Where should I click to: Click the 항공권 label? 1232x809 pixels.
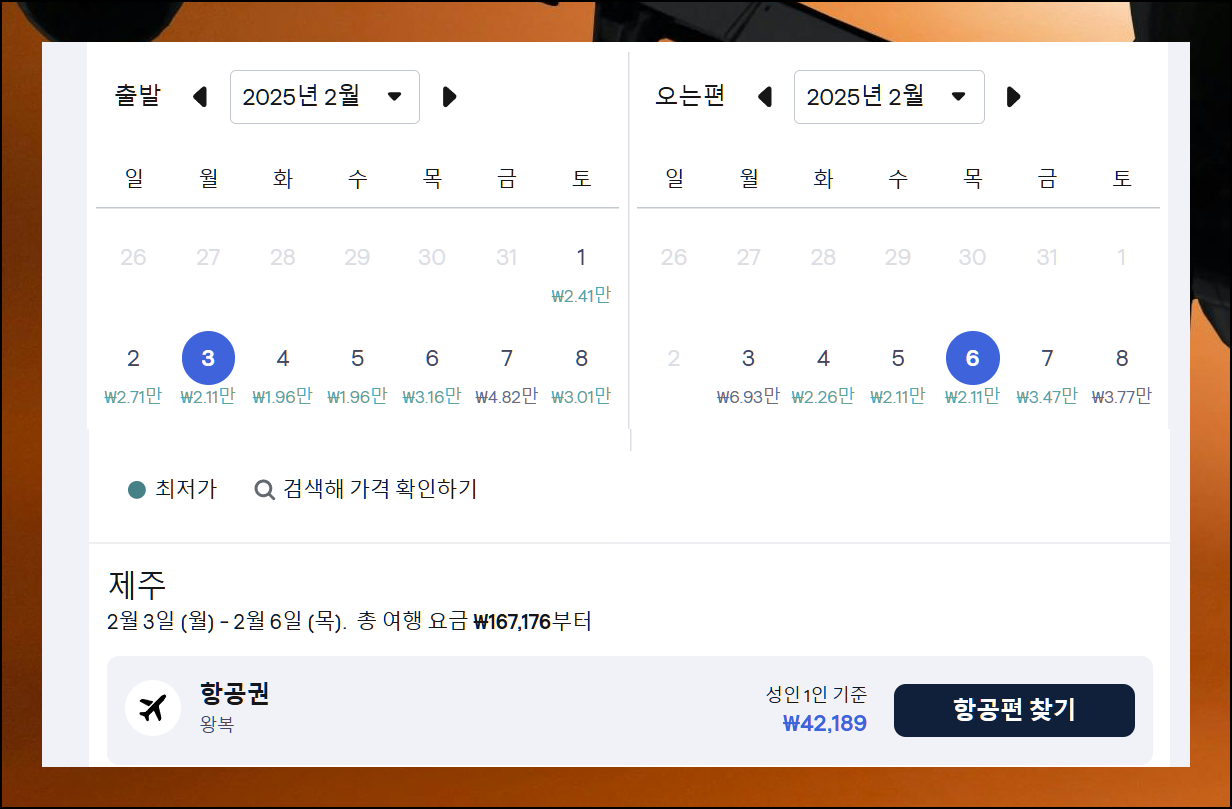[234, 694]
